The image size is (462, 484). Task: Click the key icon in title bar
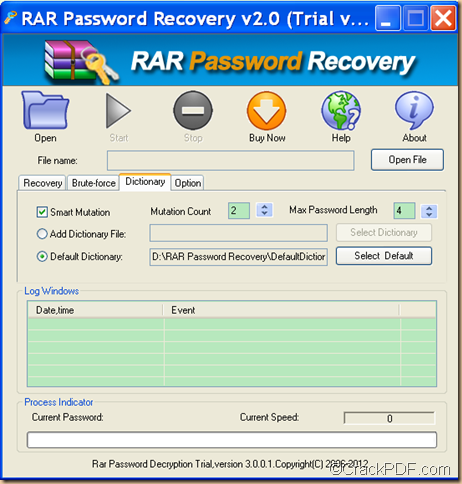tap(11, 18)
